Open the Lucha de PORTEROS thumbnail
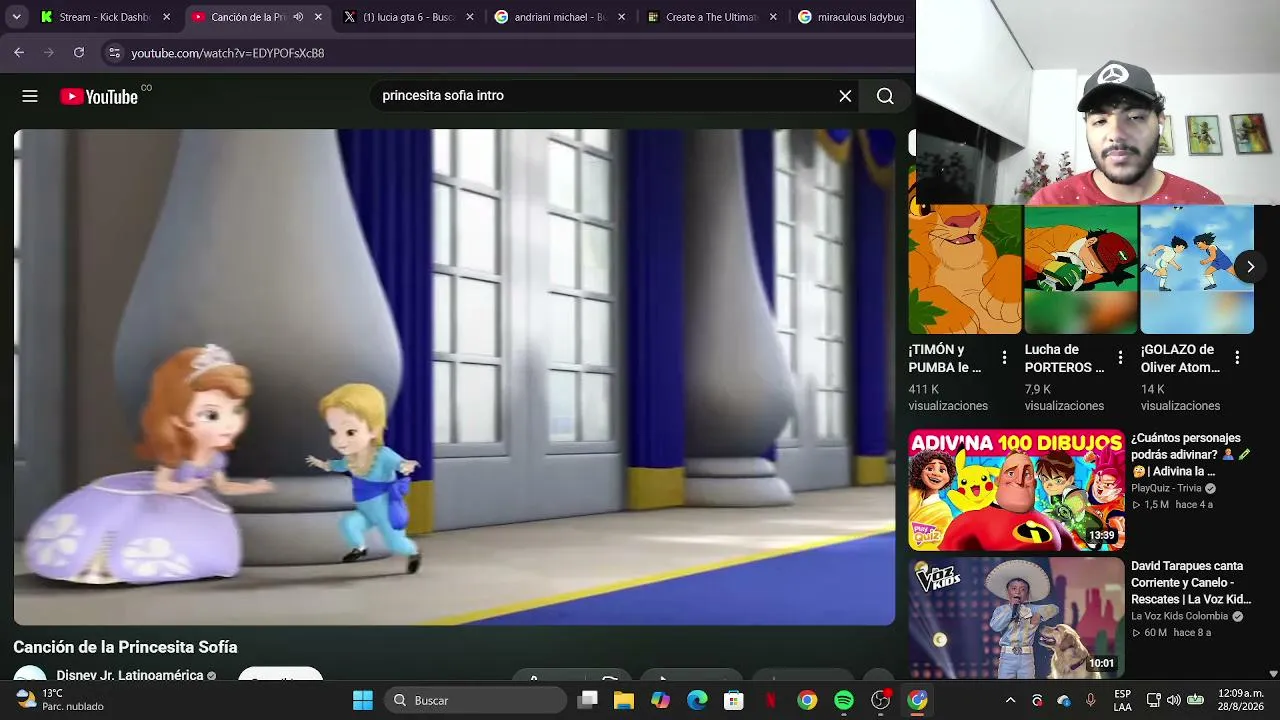The image size is (1280, 720). click(x=1081, y=269)
